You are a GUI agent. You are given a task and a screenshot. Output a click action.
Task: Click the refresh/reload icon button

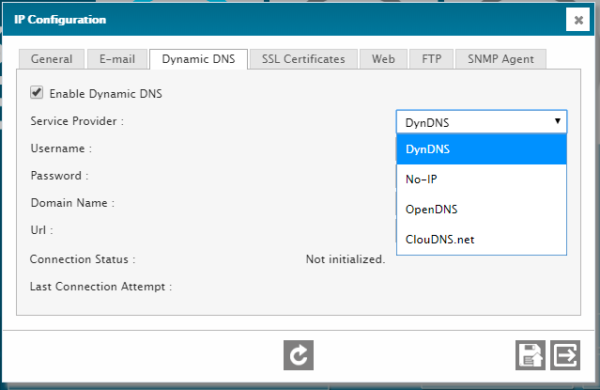click(298, 355)
